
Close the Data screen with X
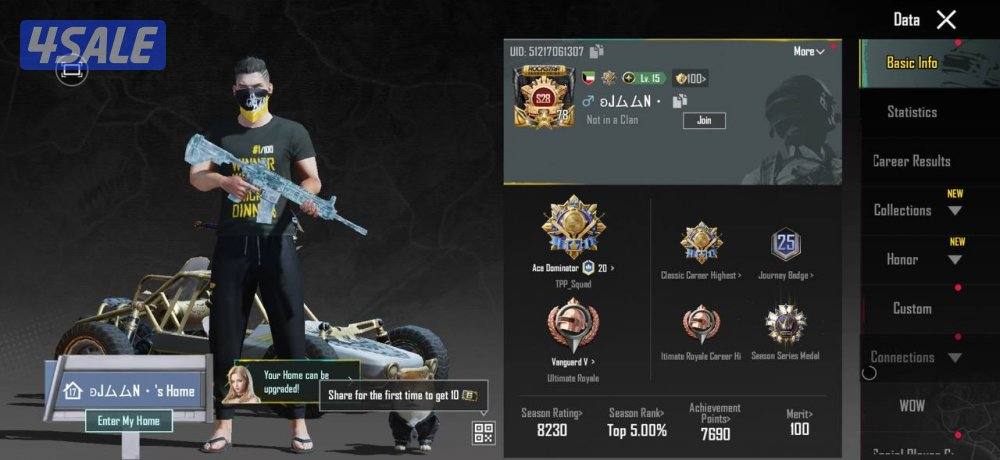click(946, 20)
